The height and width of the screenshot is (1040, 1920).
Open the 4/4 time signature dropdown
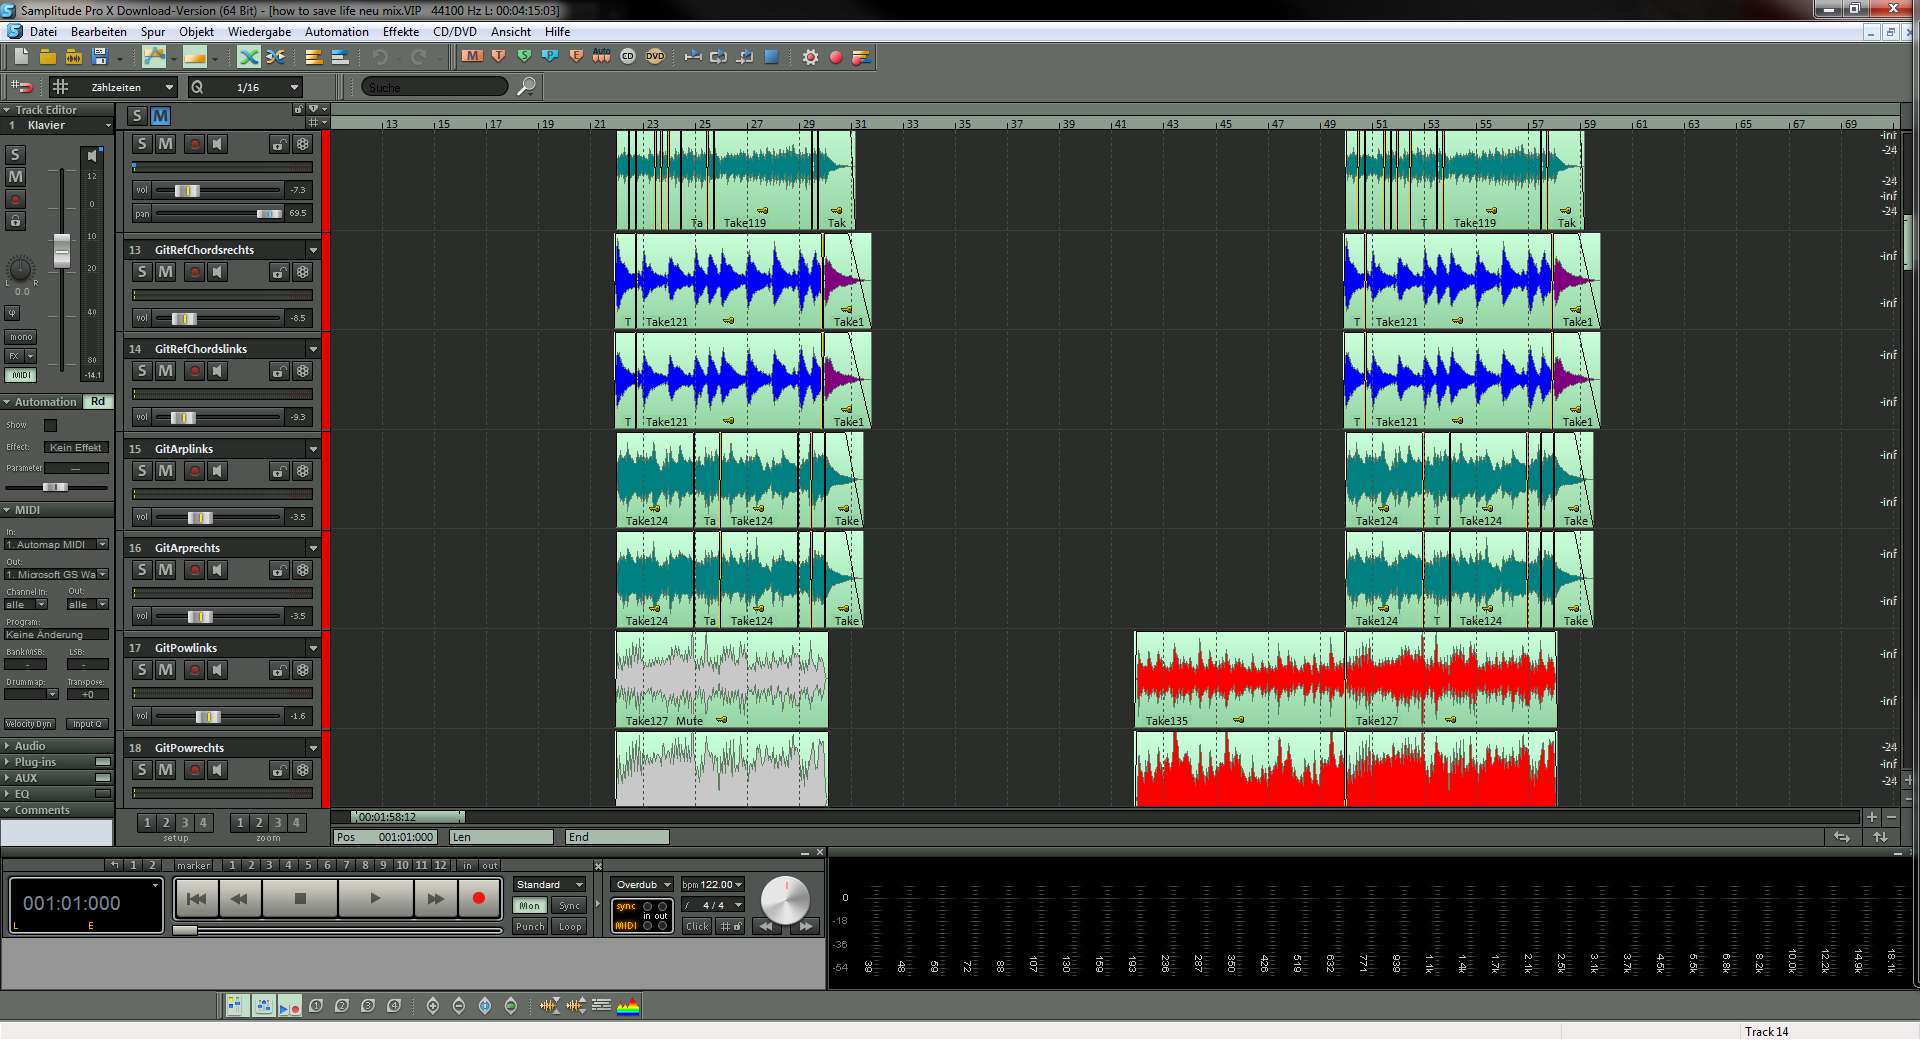712,905
